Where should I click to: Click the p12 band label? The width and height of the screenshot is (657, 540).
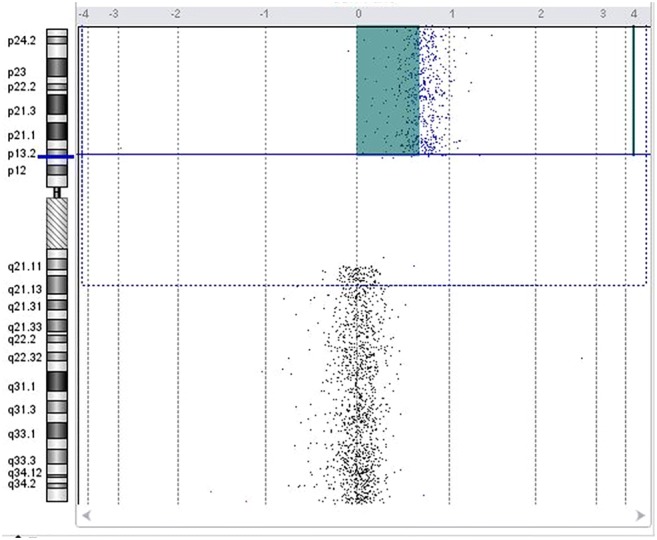pyautogui.click(x=15, y=171)
